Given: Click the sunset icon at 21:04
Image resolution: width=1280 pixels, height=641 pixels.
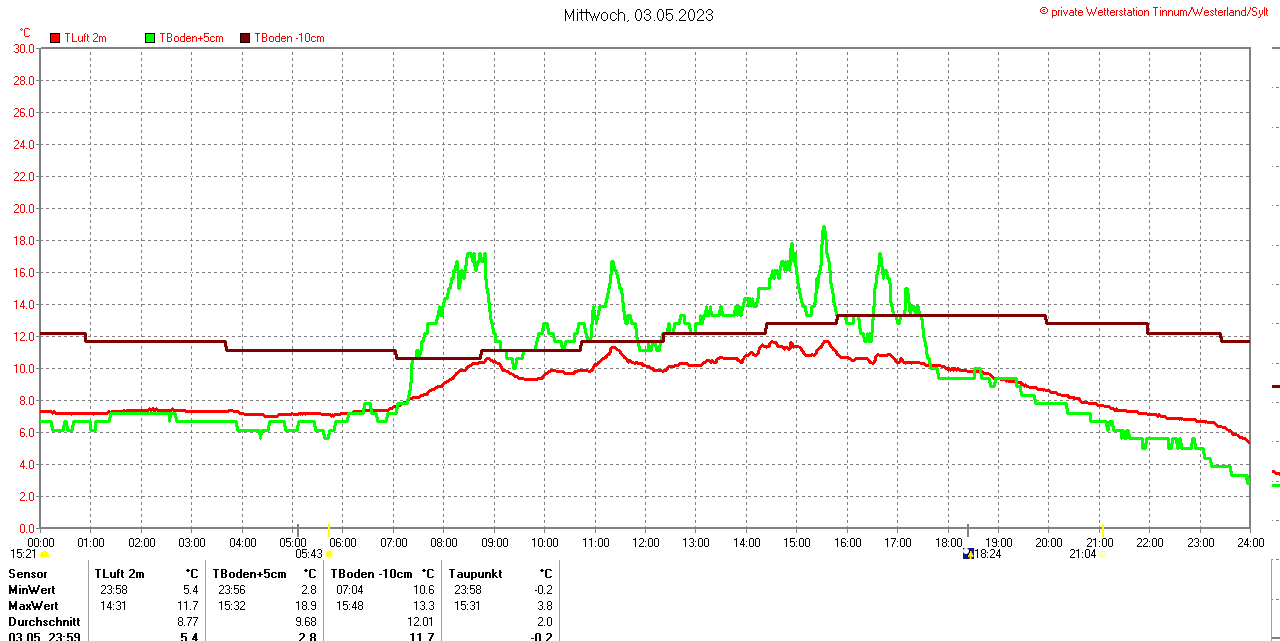Looking at the screenshot, I should tap(1102, 554).
